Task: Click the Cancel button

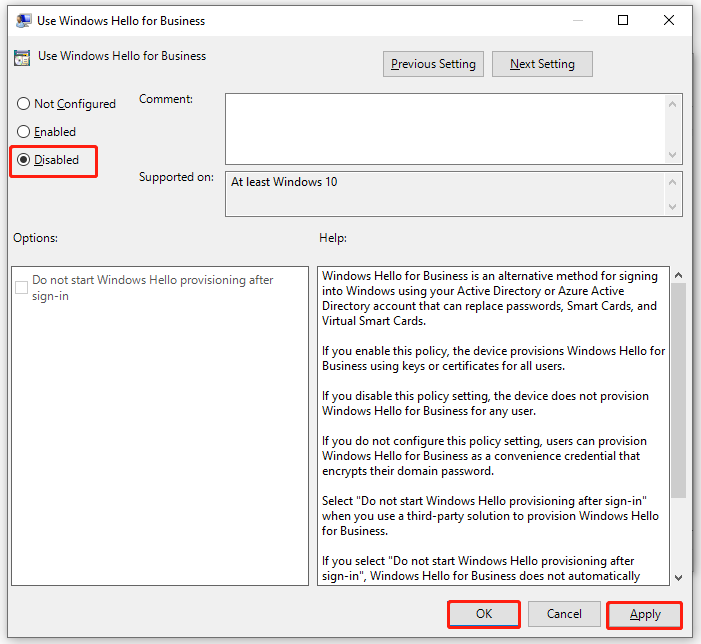Action: 564,614
